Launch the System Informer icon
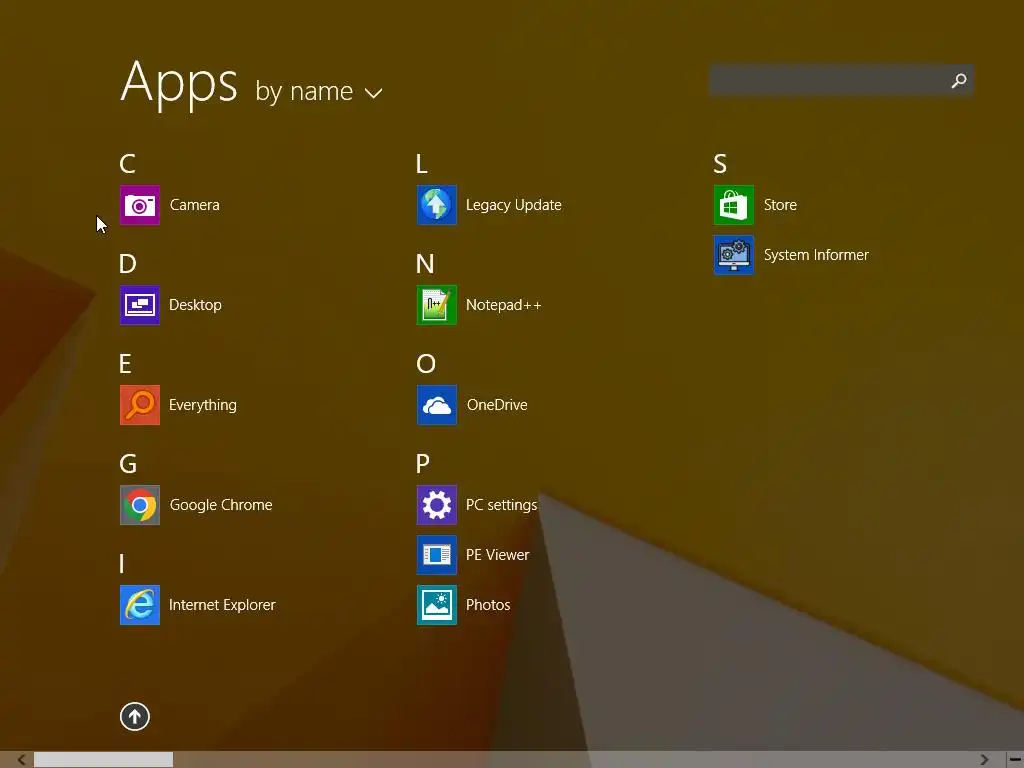The image size is (1024, 768). tap(733, 255)
